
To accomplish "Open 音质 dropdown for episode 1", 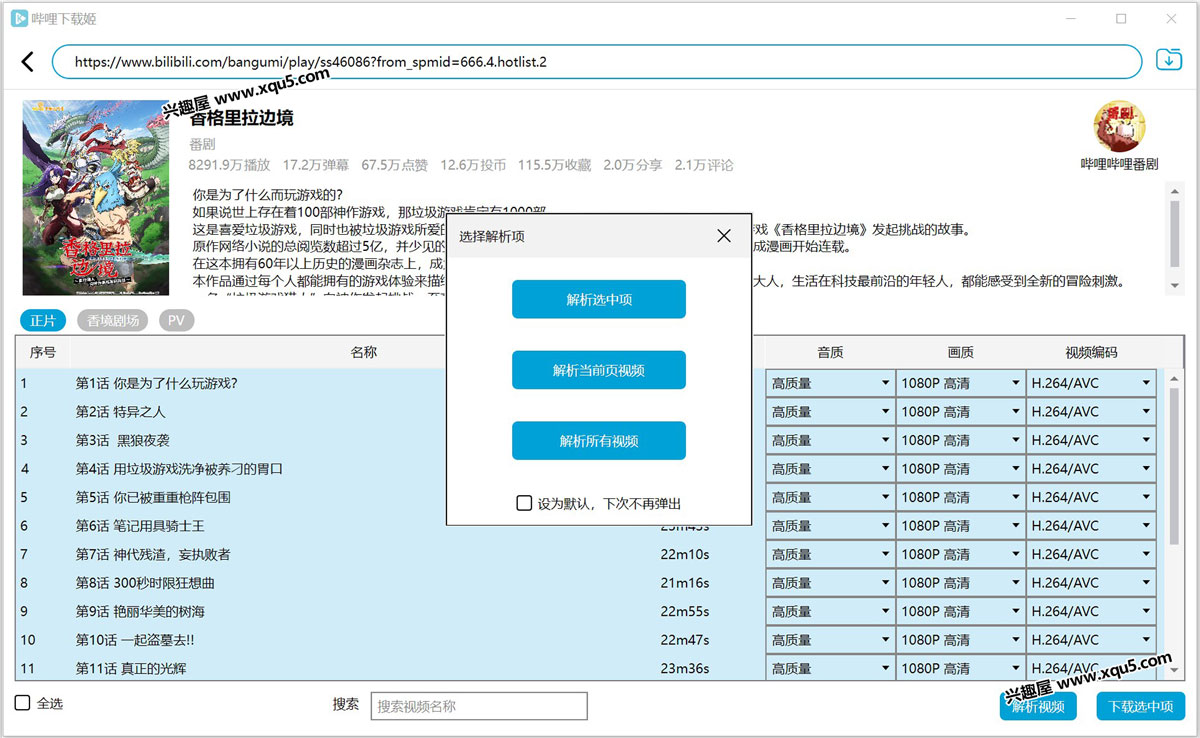I will 830,383.
